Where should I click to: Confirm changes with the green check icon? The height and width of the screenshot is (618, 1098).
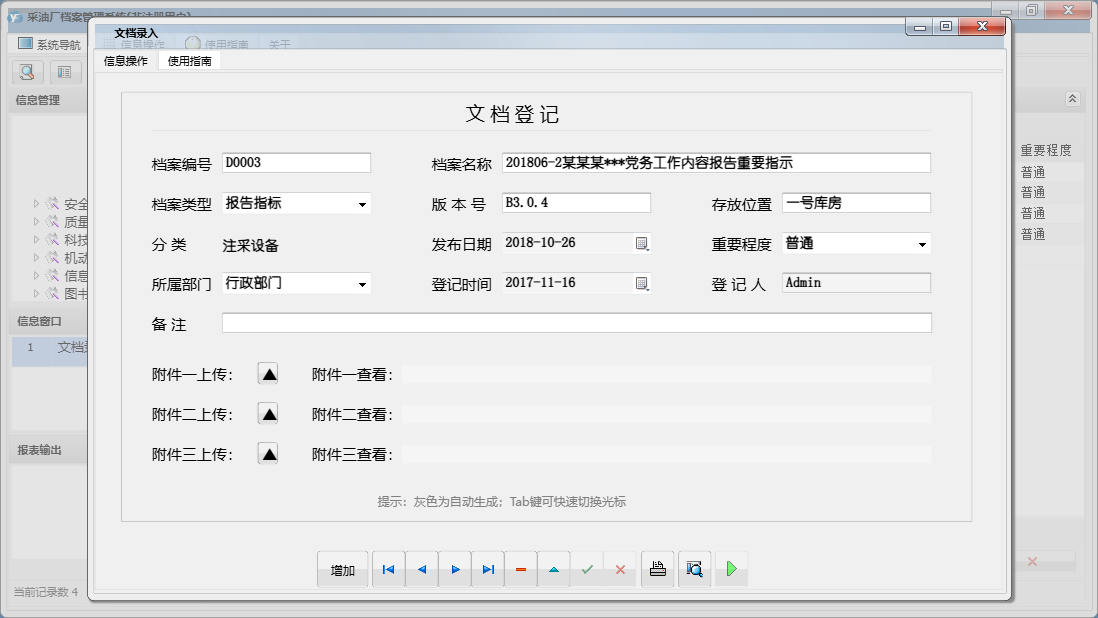(x=588, y=568)
